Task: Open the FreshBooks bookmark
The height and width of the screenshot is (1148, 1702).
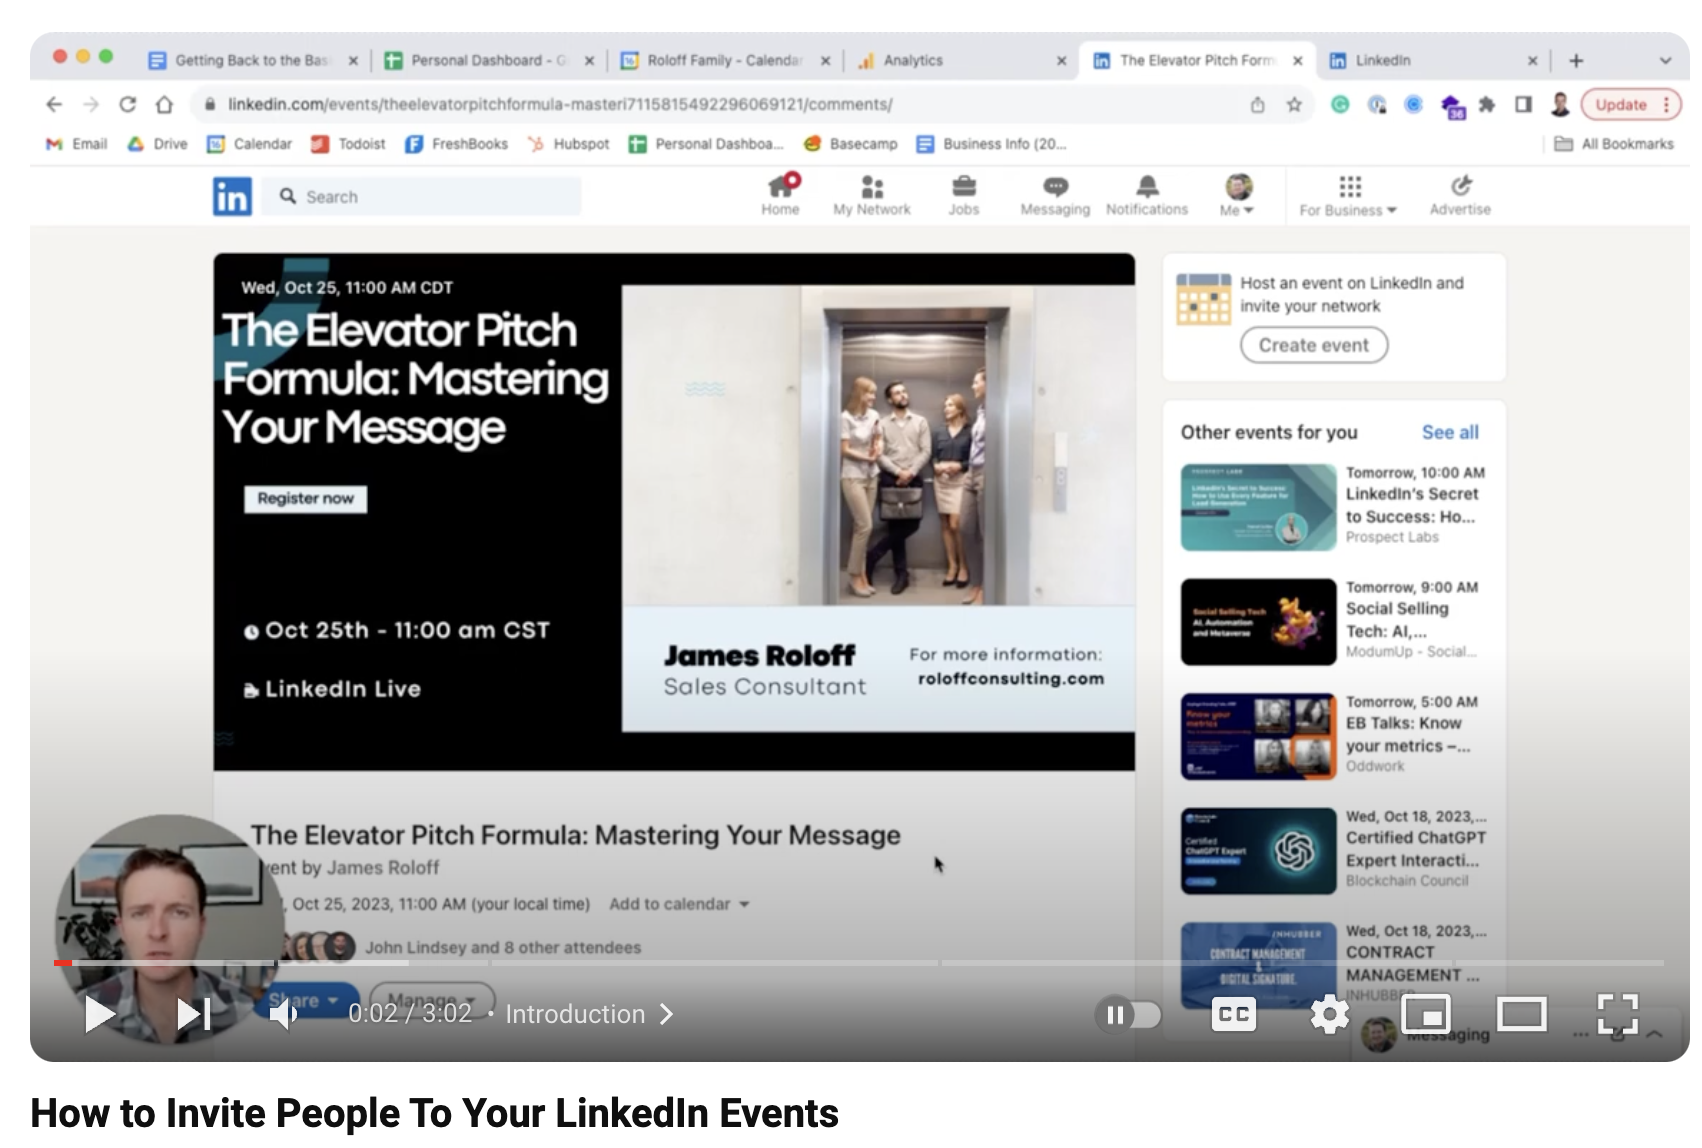Action: tap(456, 144)
